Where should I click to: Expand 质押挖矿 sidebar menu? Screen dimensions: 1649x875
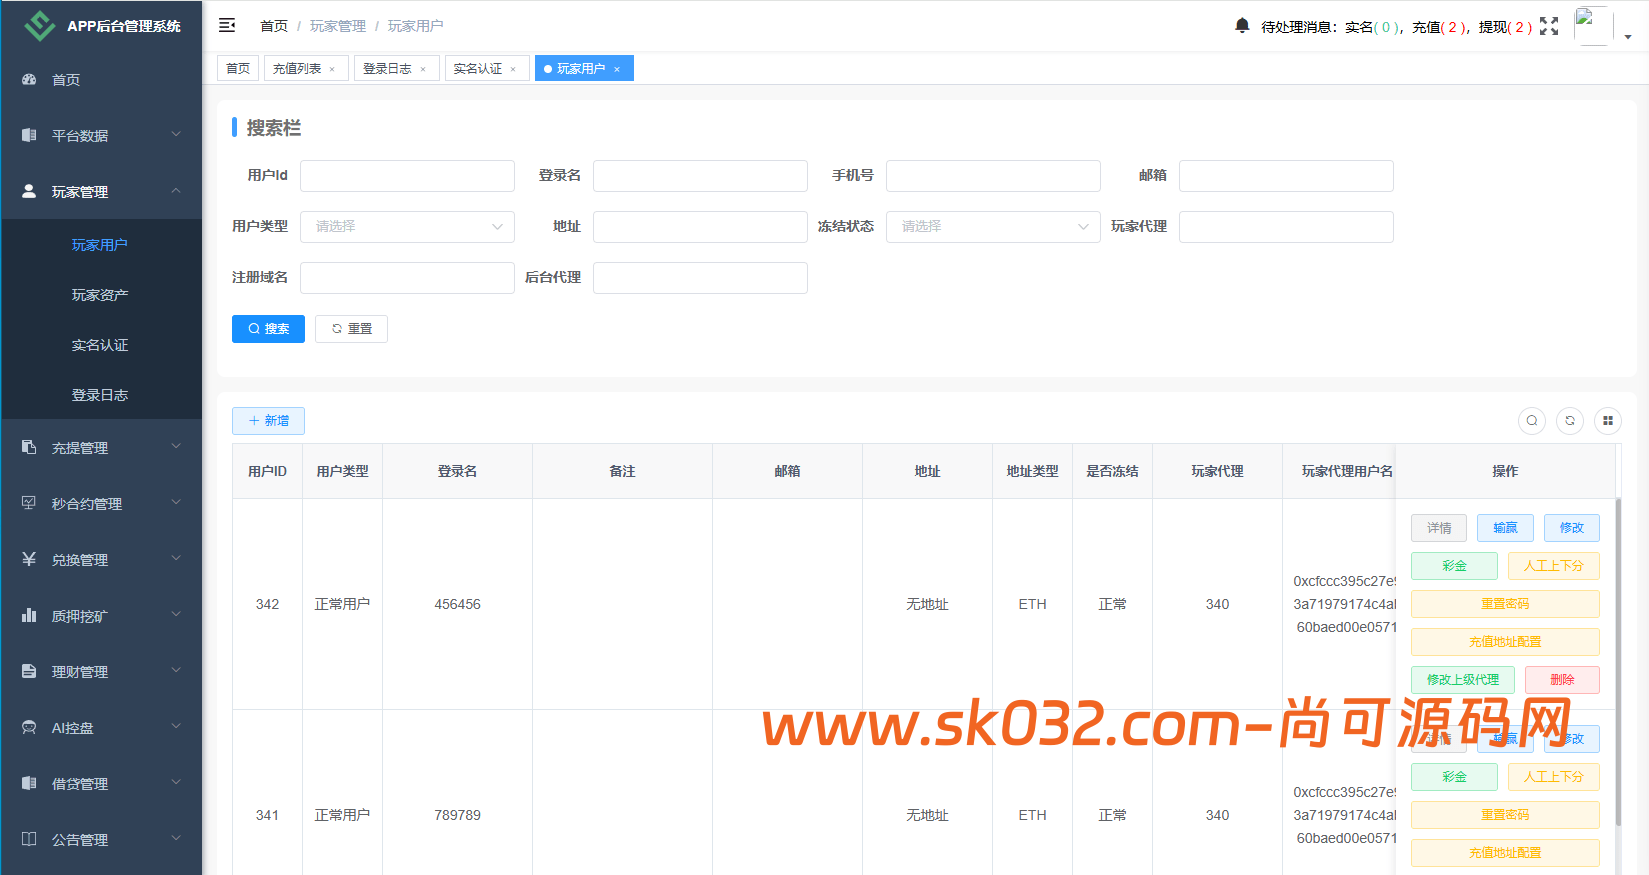pos(101,616)
